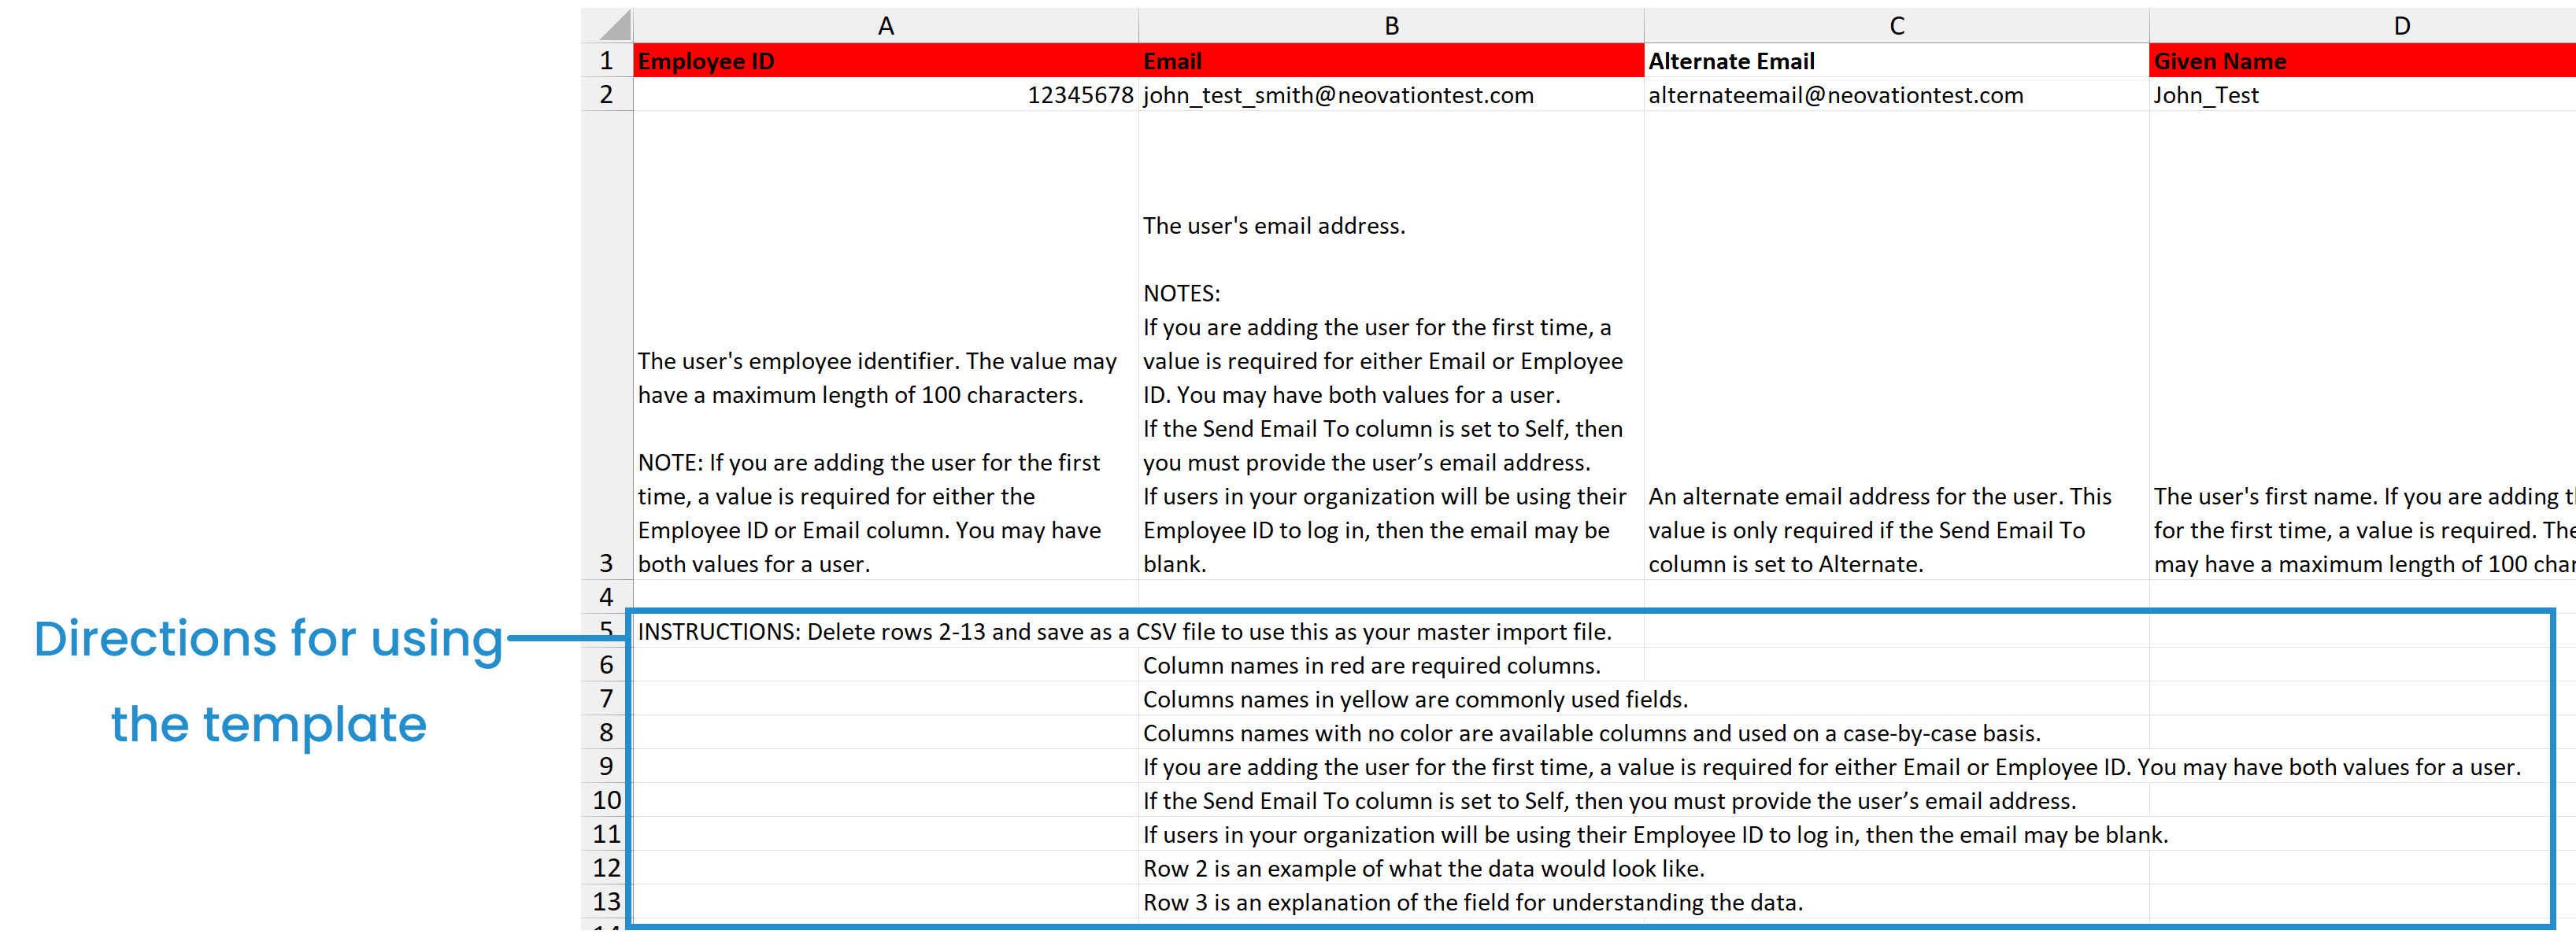Click row 10 'Send Email To column' text
The image size is (2576, 938).
click(1610, 801)
